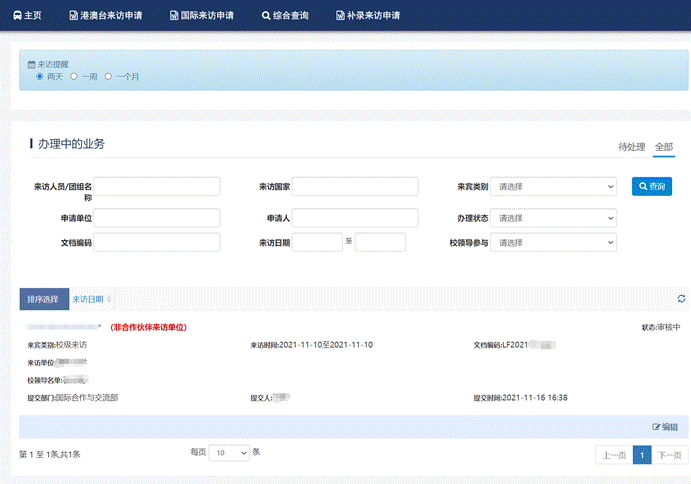Click the refresh icon in sort bar

click(681, 298)
